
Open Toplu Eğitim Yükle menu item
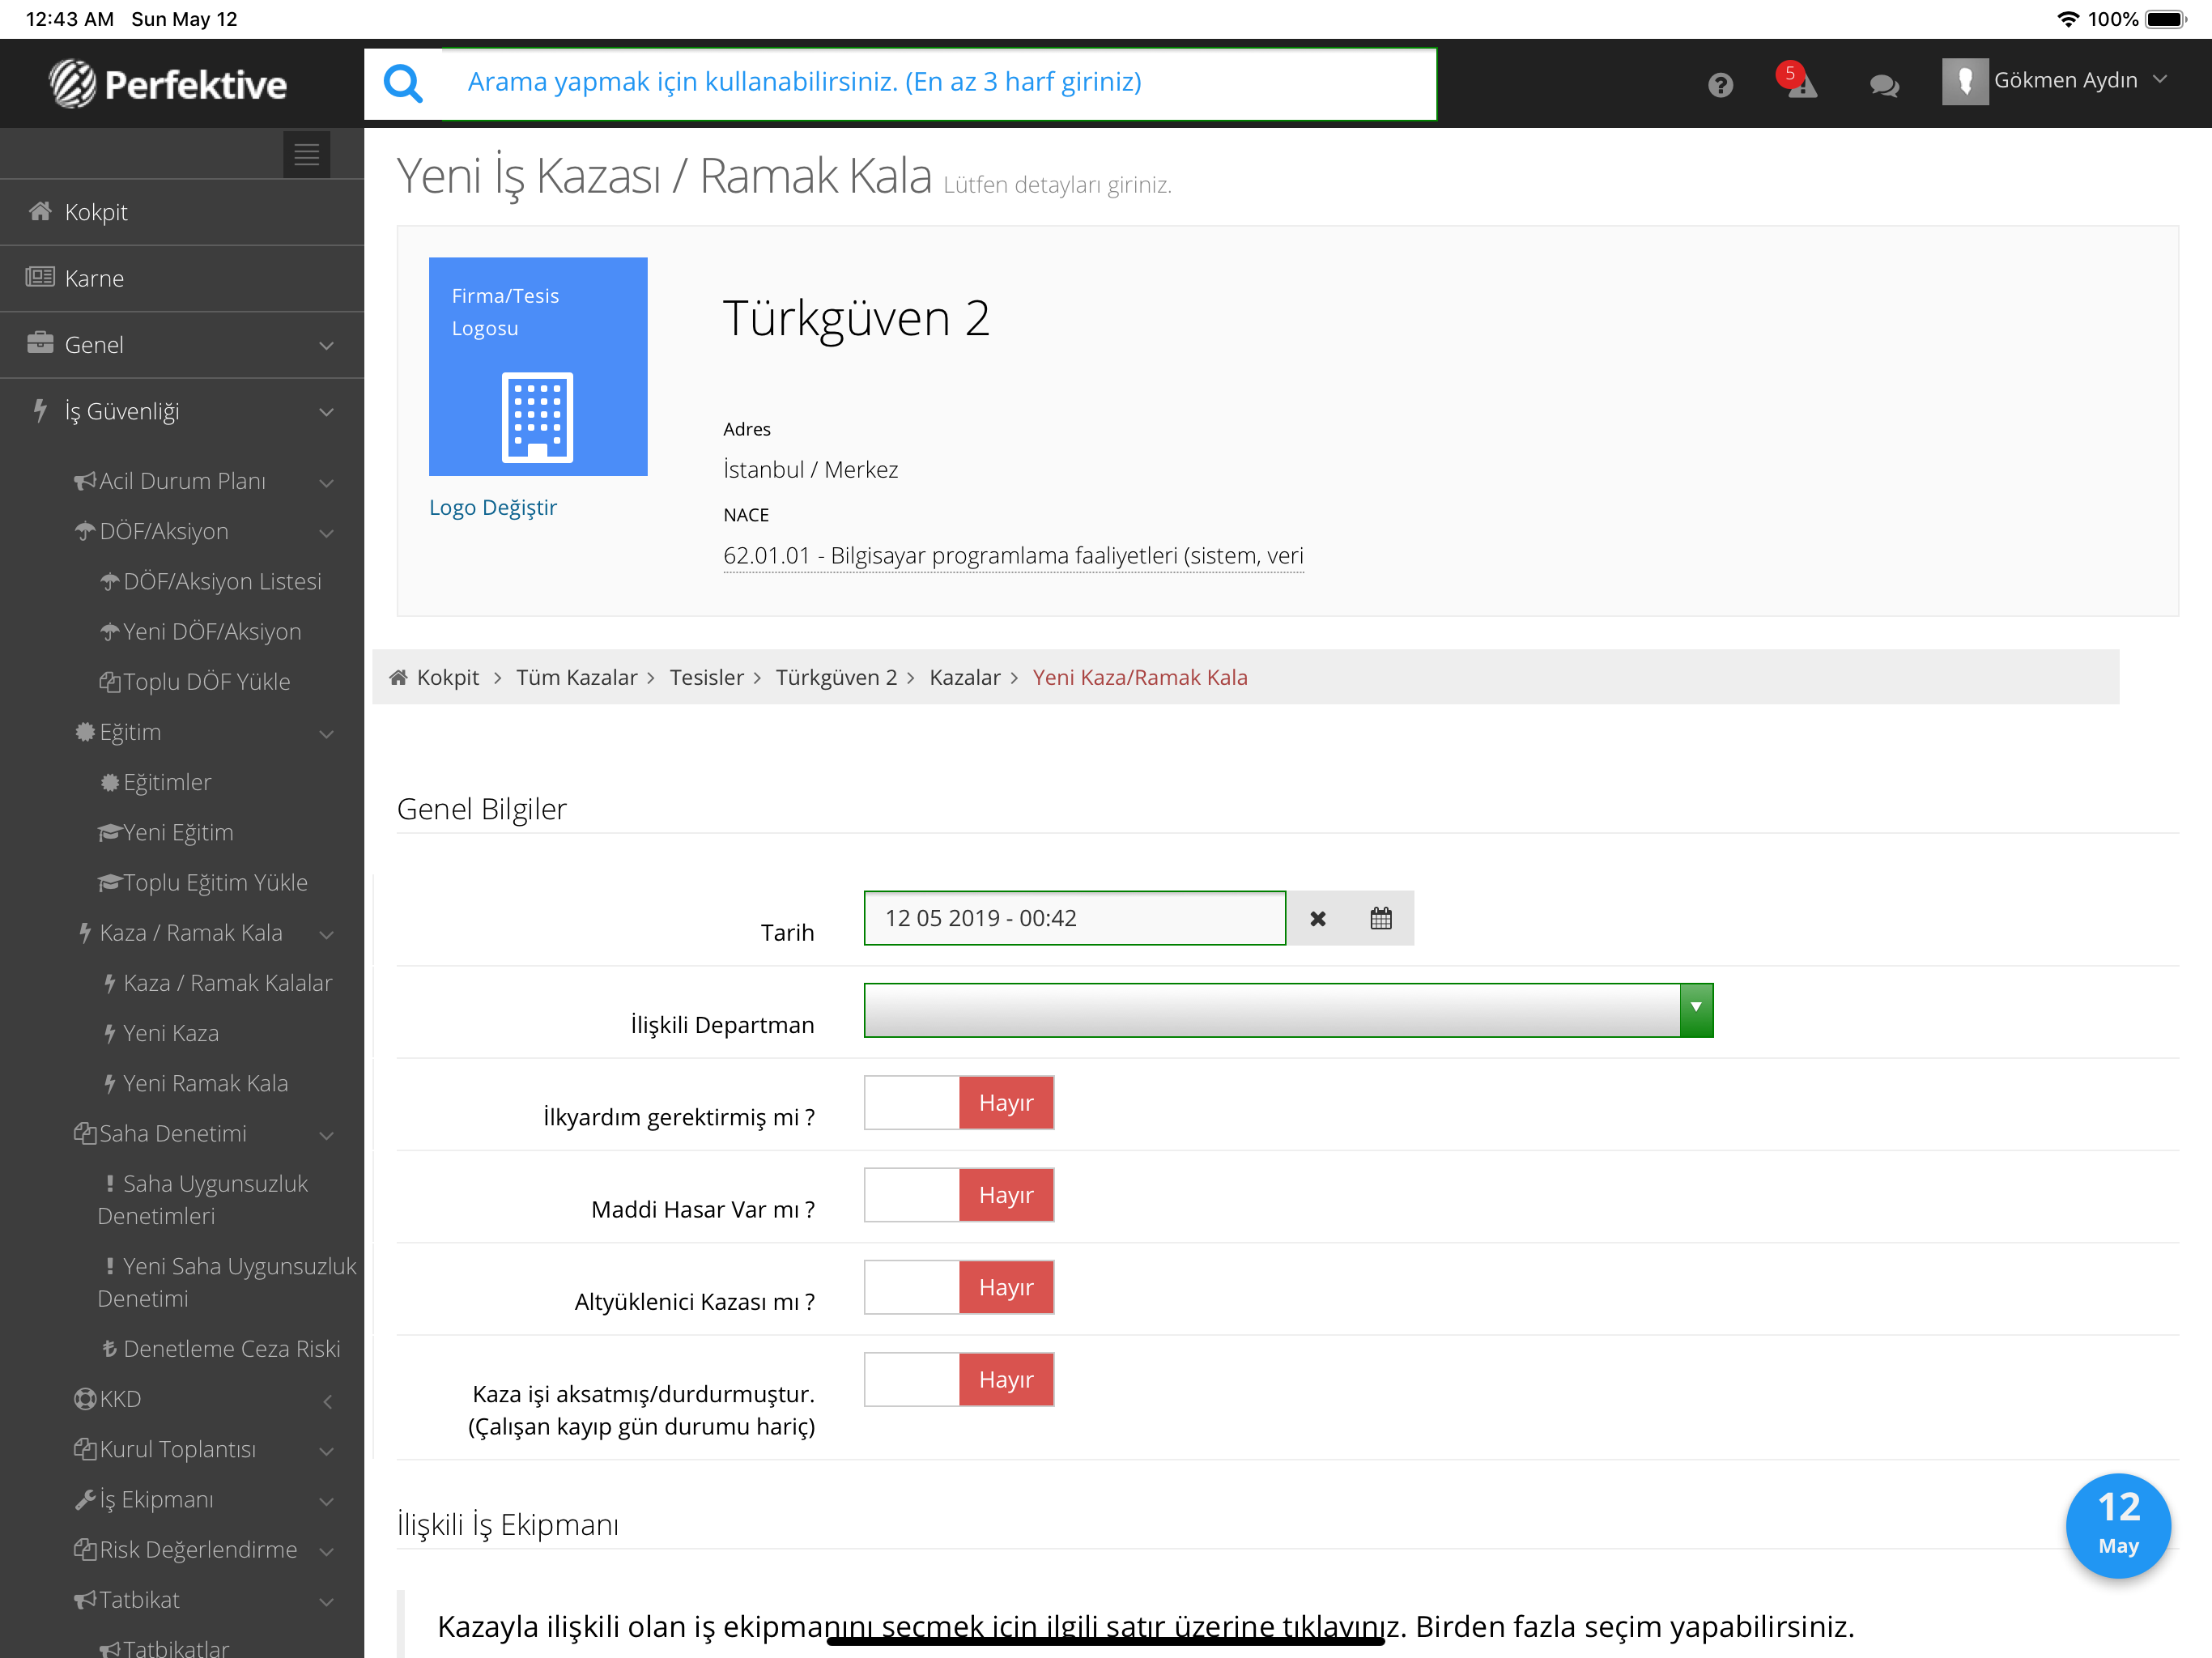[203, 882]
